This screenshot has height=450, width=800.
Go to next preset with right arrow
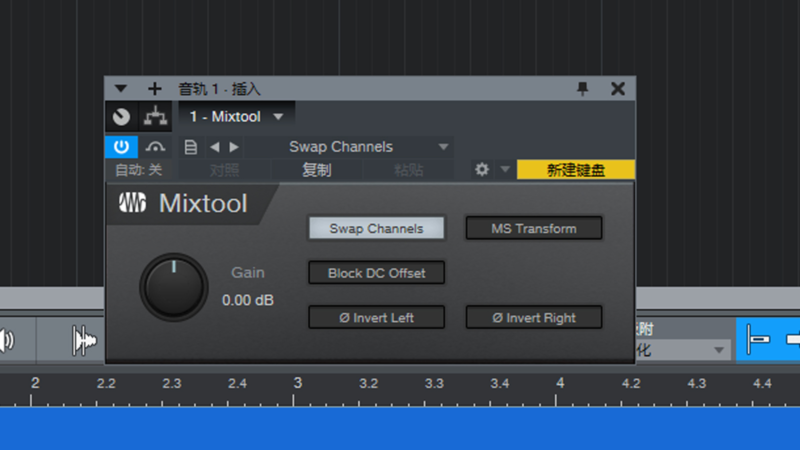(x=234, y=146)
